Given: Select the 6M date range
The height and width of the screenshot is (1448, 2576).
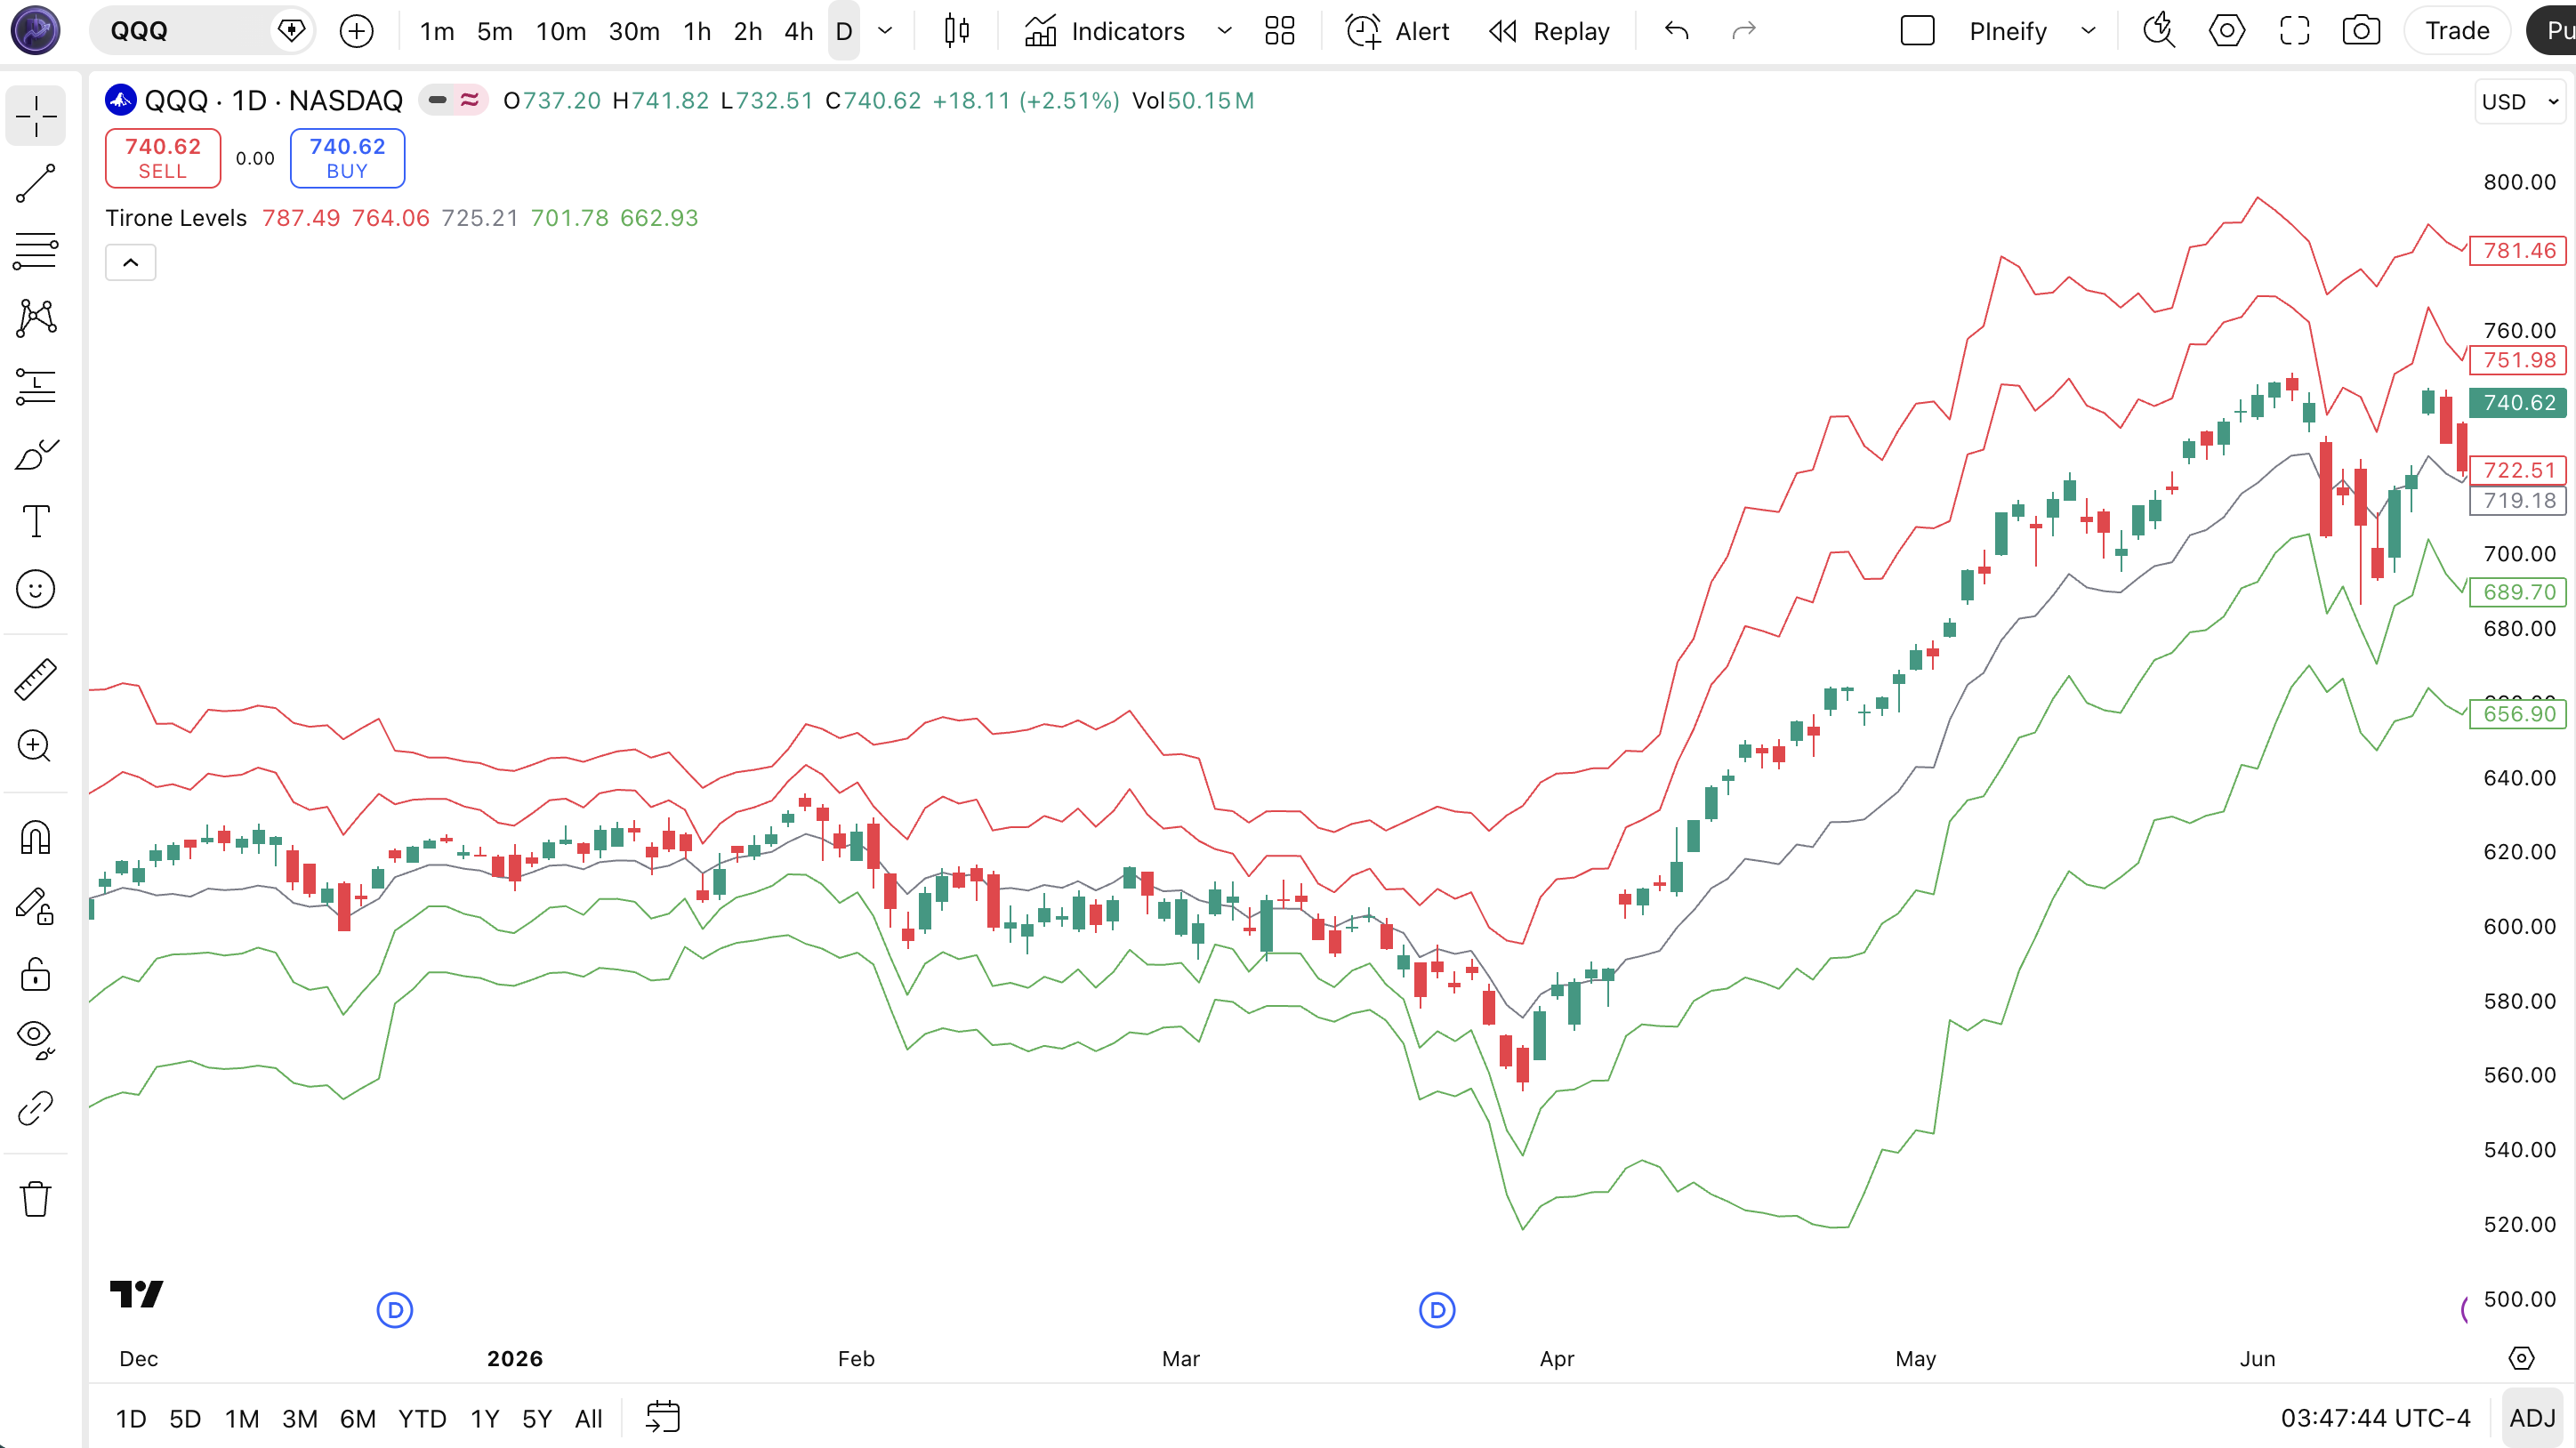Looking at the screenshot, I should 358,1418.
